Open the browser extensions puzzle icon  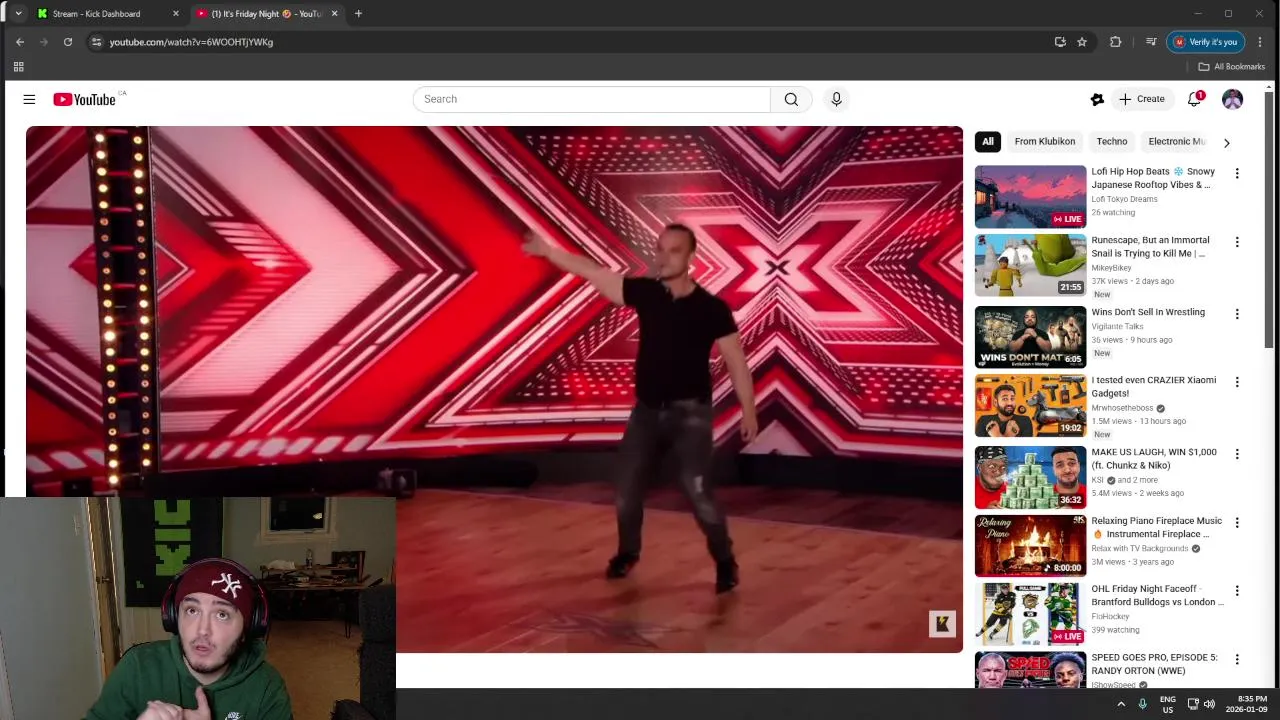pos(1116,42)
